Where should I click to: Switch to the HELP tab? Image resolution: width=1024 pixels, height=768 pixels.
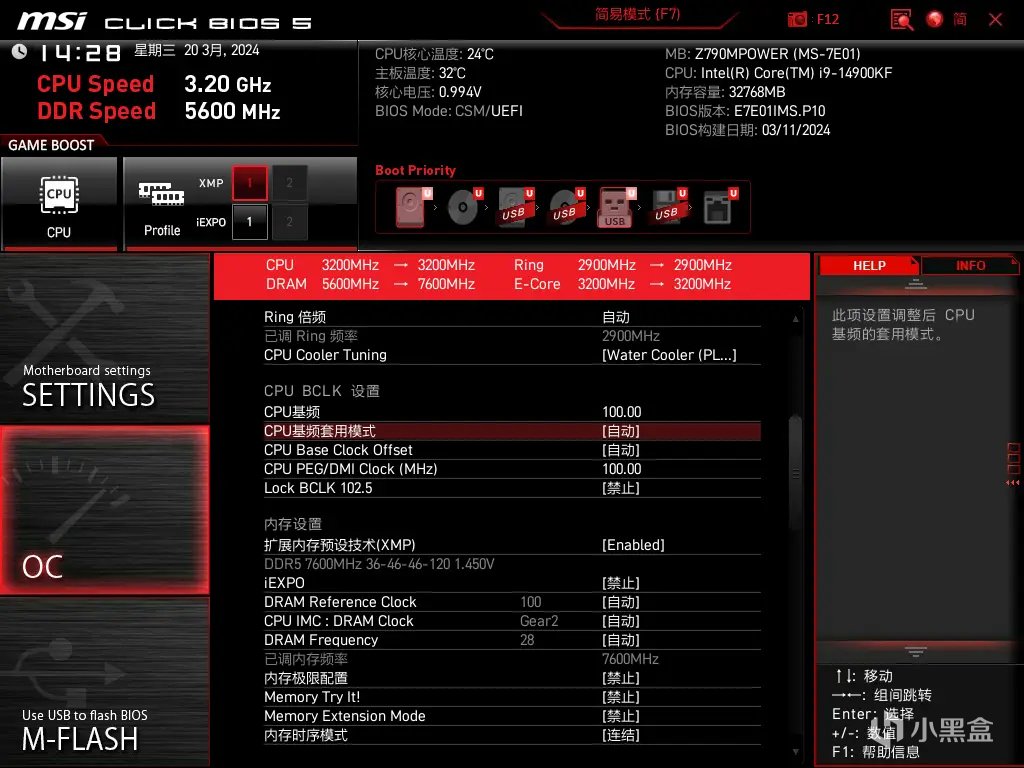tap(869, 265)
